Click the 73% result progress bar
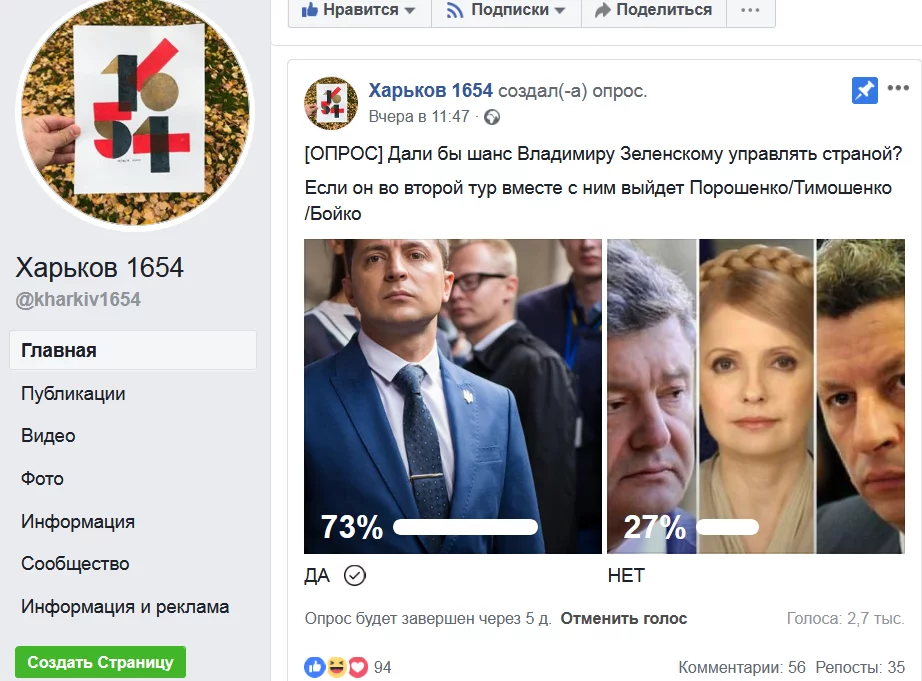This screenshot has width=922, height=681. click(x=465, y=527)
